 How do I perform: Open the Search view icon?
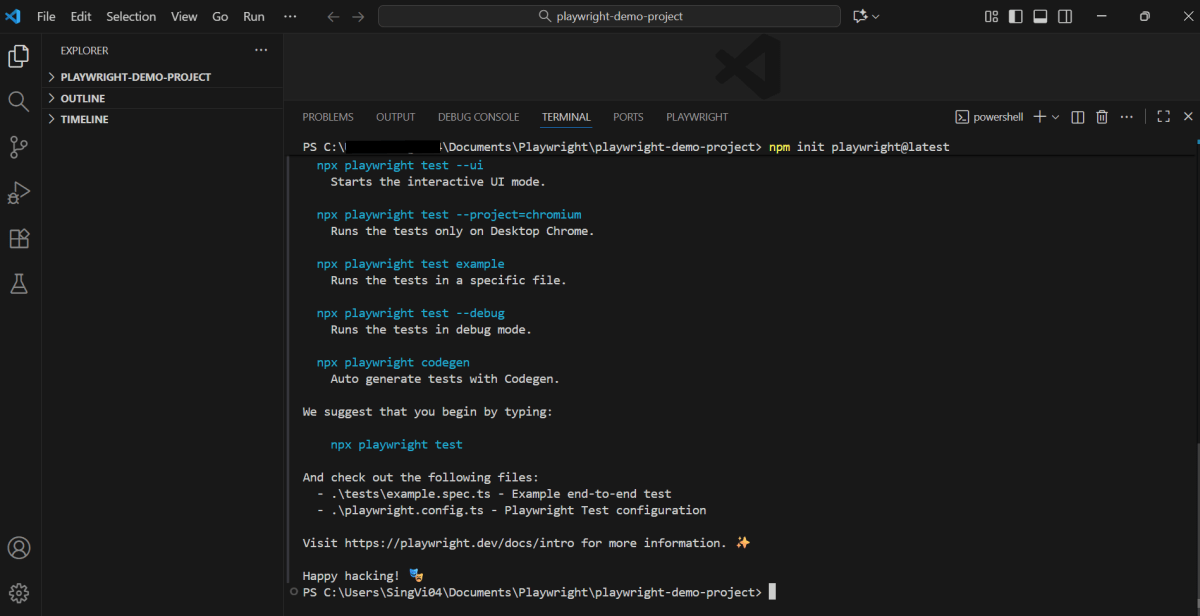(18, 101)
